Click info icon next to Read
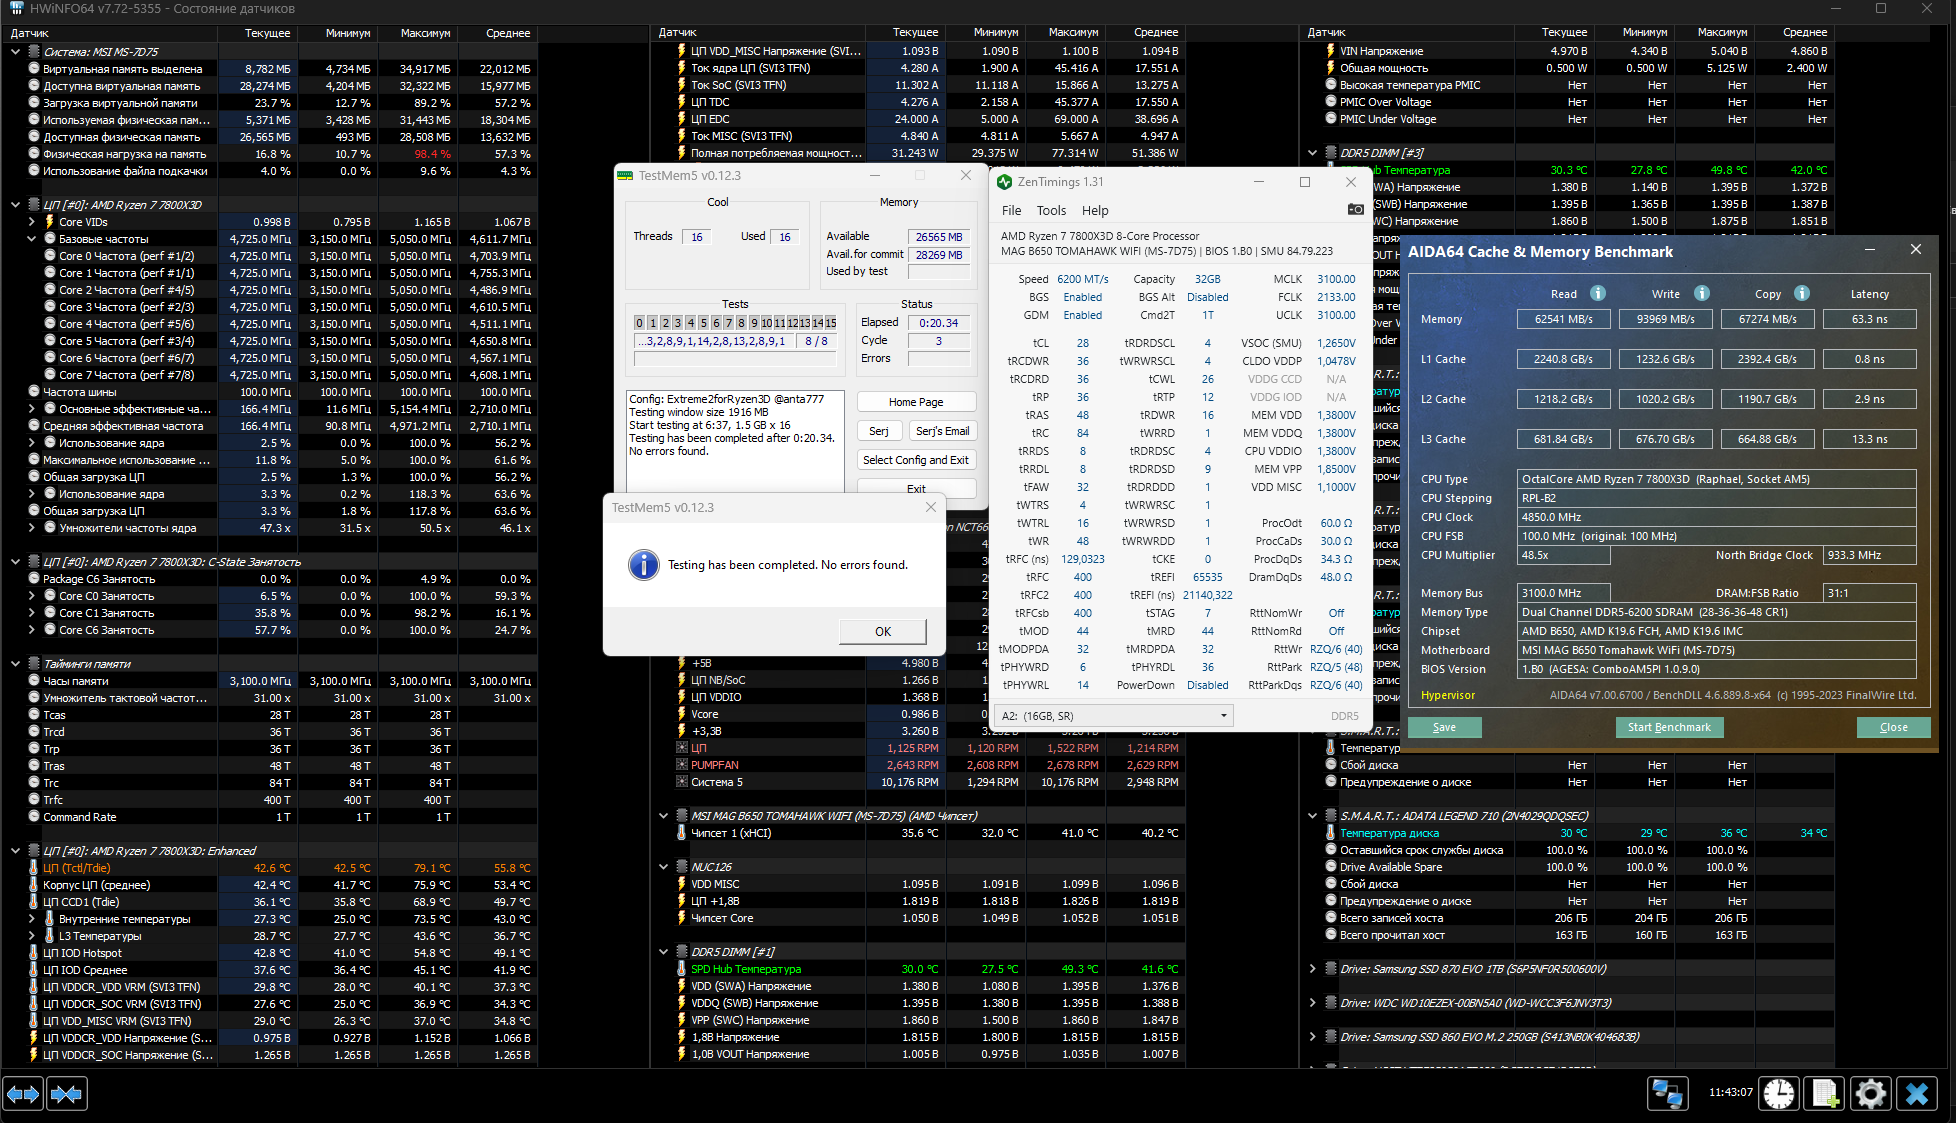The height and width of the screenshot is (1123, 1956). [1598, 293]
